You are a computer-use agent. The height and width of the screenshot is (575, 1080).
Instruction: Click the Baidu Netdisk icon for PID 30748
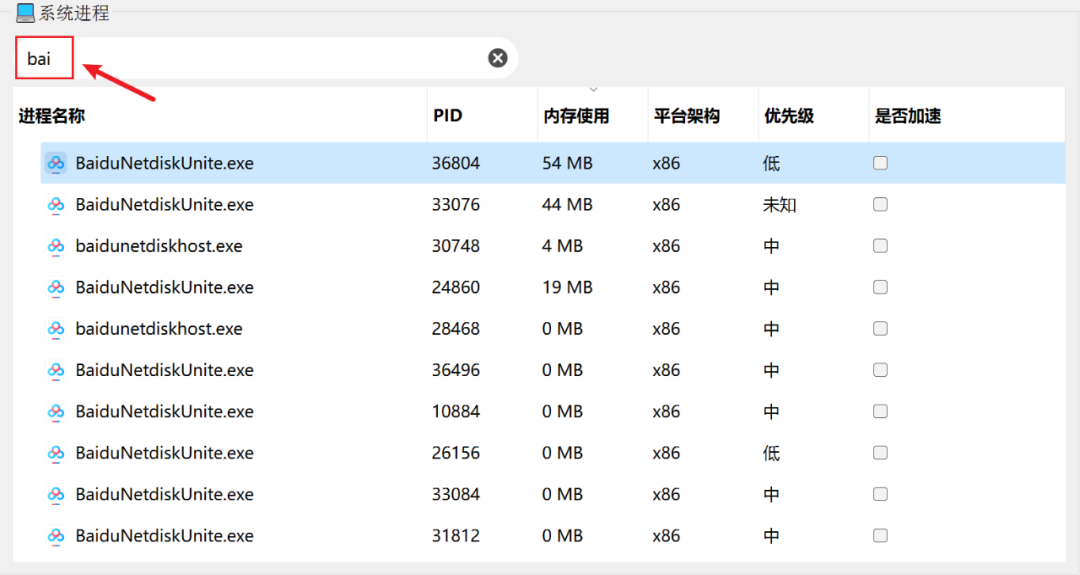[x=56, y=246]
